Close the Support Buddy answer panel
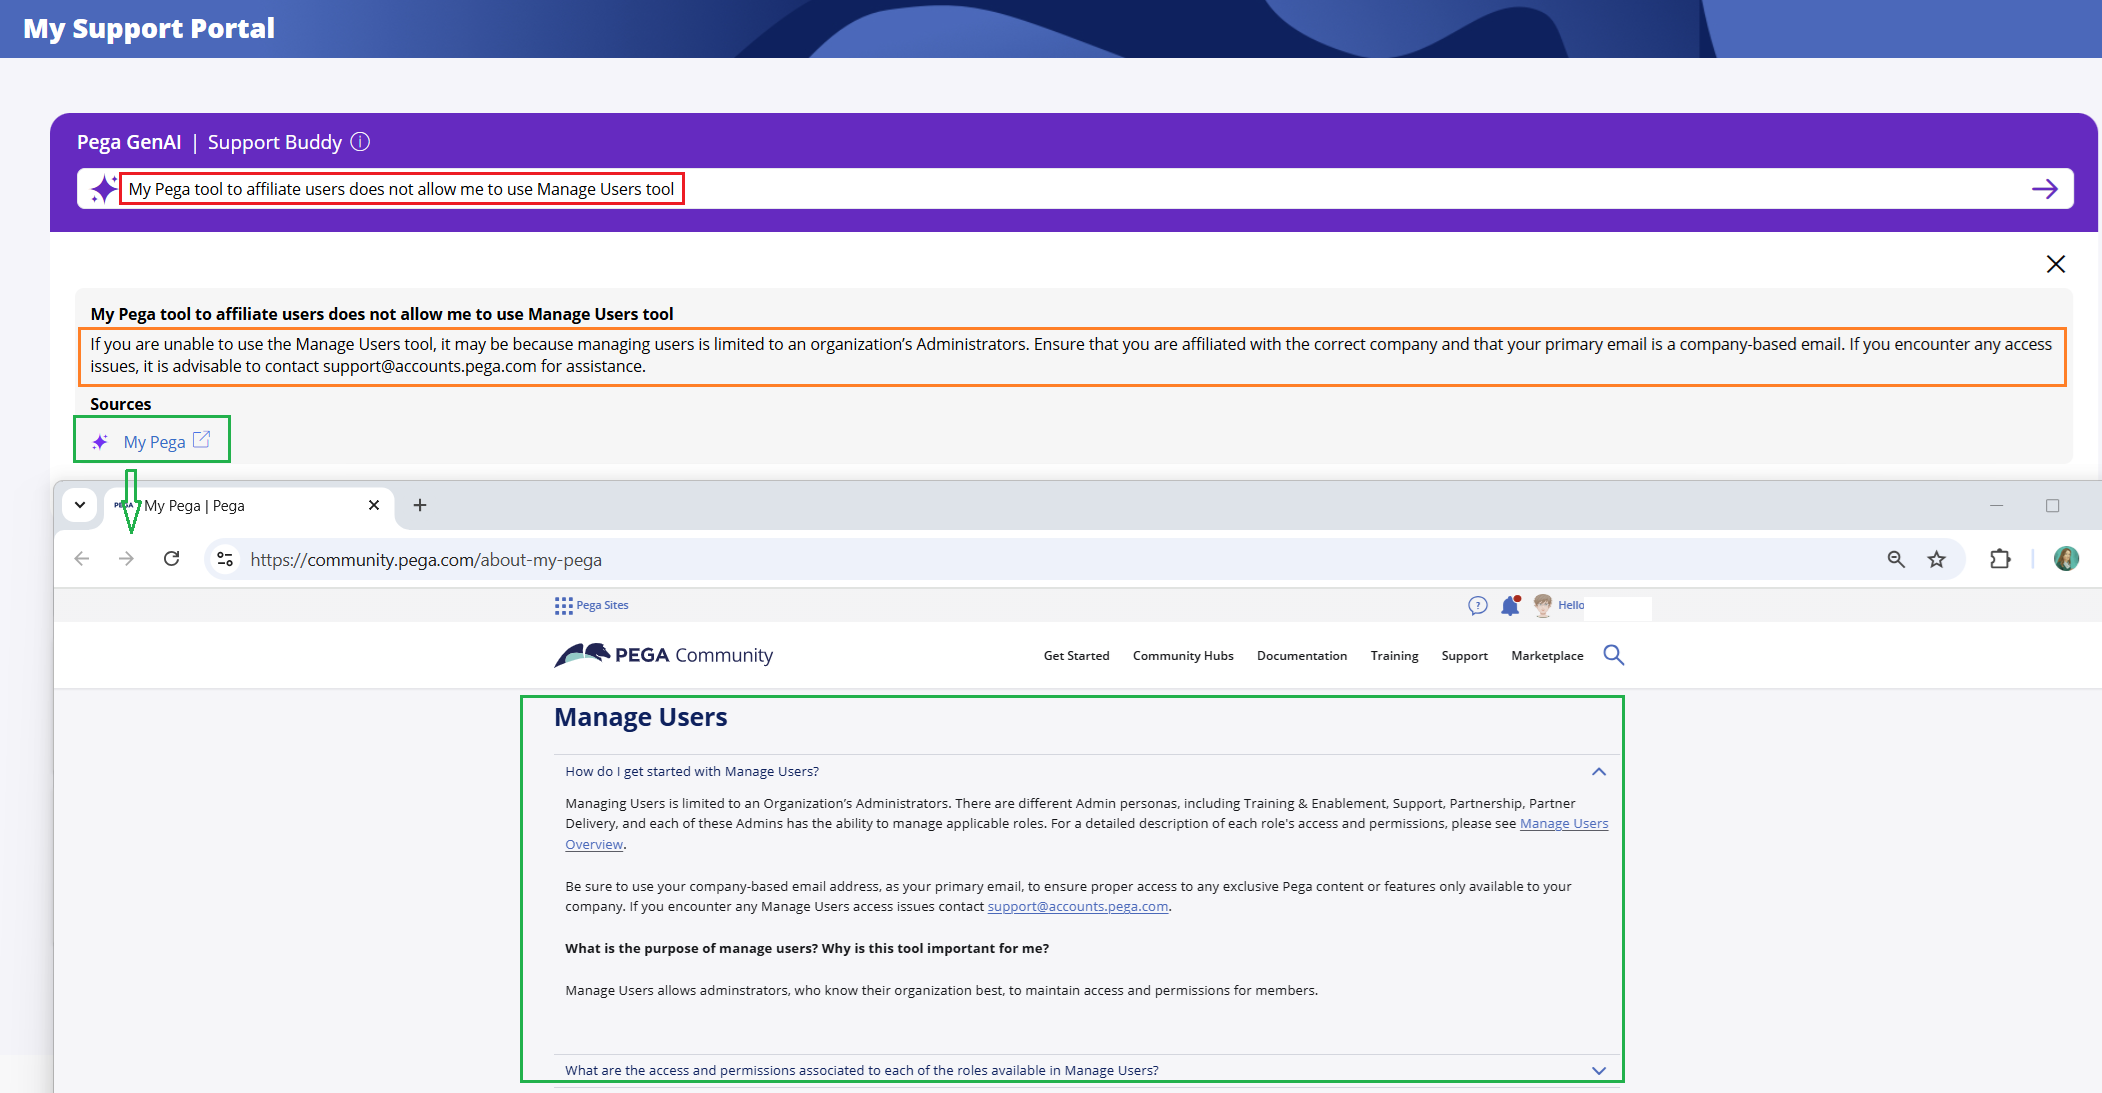This screenshot has width=2102, height=1093. [2055, 264]
